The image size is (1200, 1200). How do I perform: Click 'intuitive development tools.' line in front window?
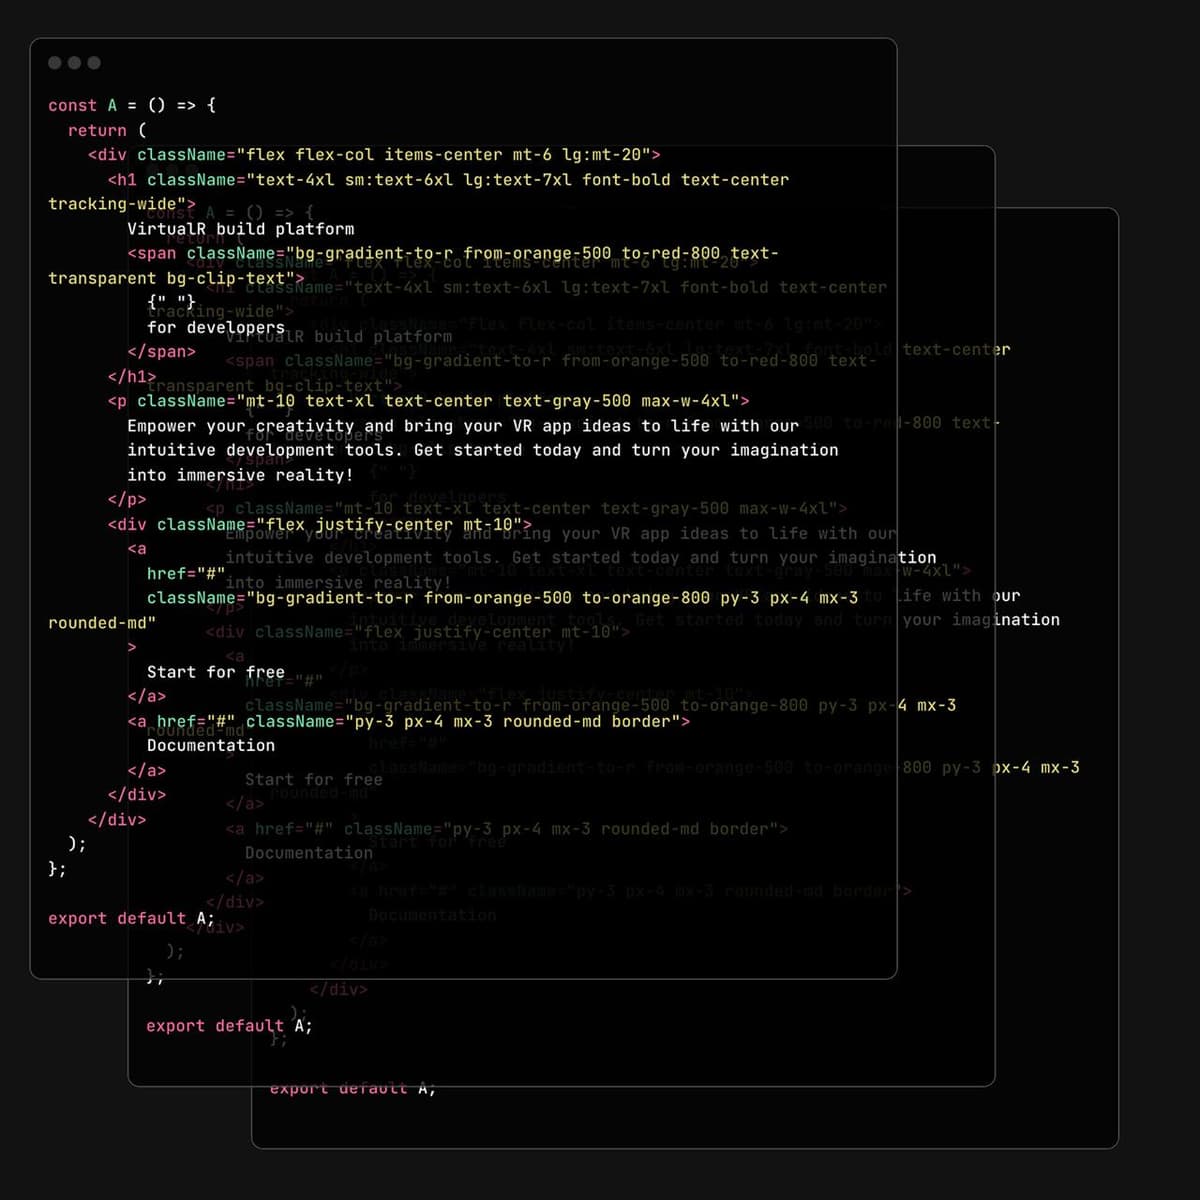click(x=483, y=450)
